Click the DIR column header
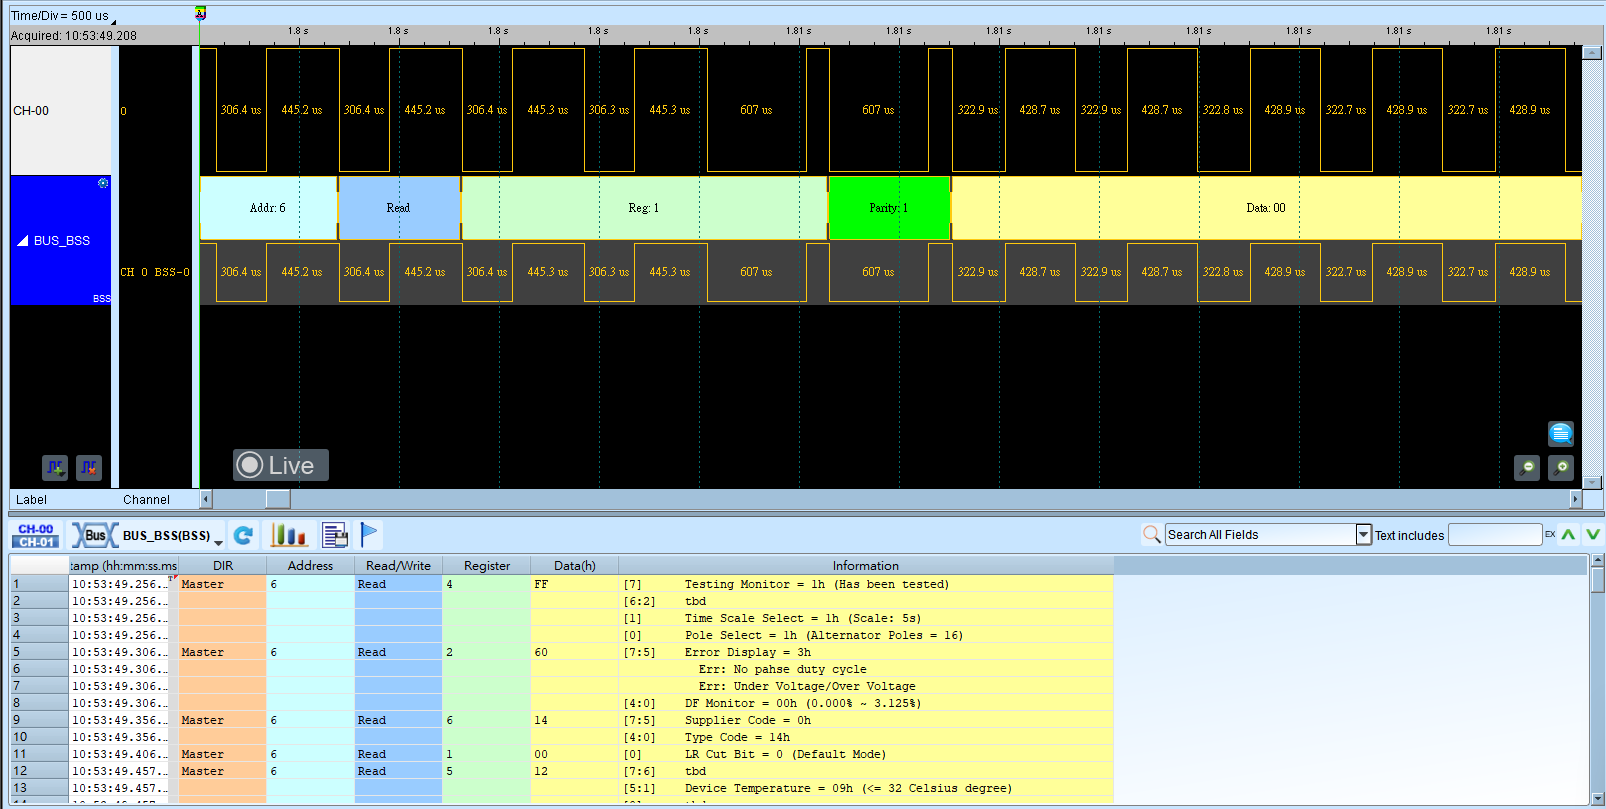 click(x=222, y=565)
